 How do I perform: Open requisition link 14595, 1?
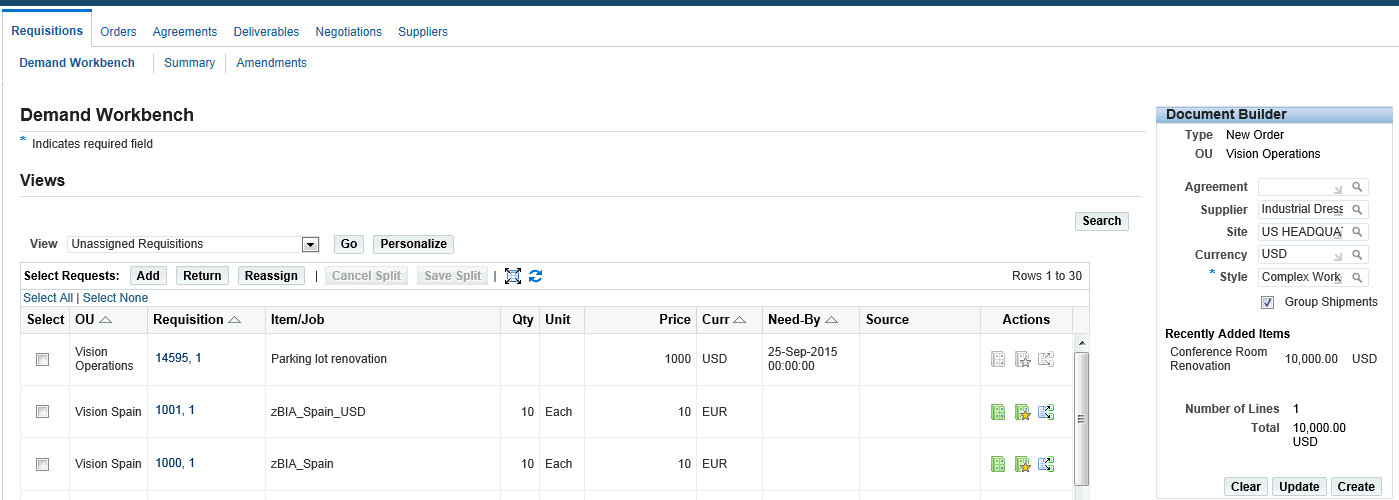tap(178, 358)
